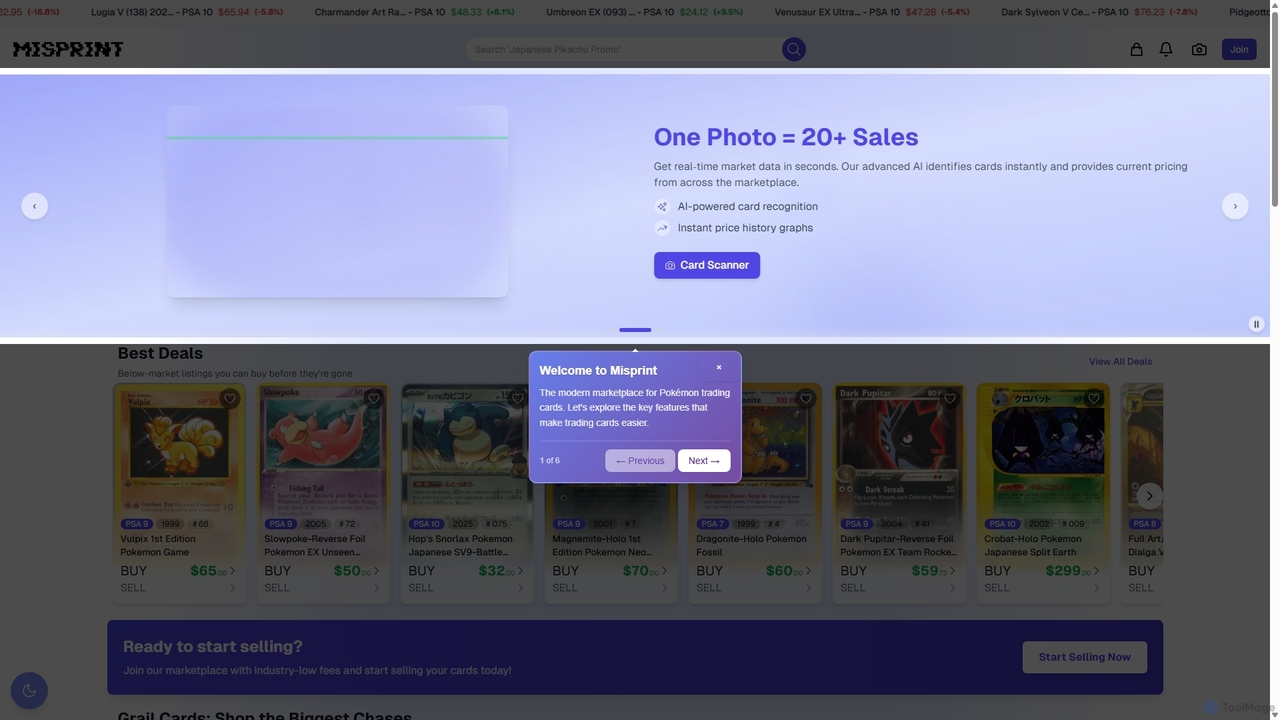Image resolution: width=1280 pixels, height=720 pixels.
Task: Click Previous in the welcome tour
Action: 640,461
